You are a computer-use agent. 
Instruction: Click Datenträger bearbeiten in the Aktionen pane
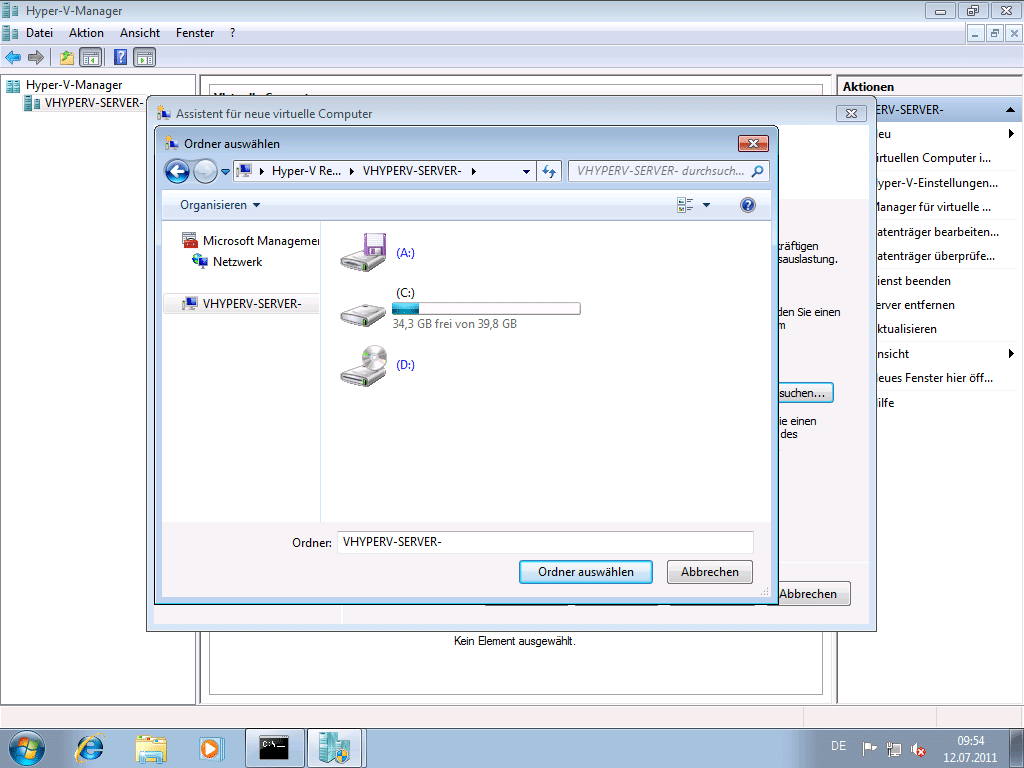[937, 232]
